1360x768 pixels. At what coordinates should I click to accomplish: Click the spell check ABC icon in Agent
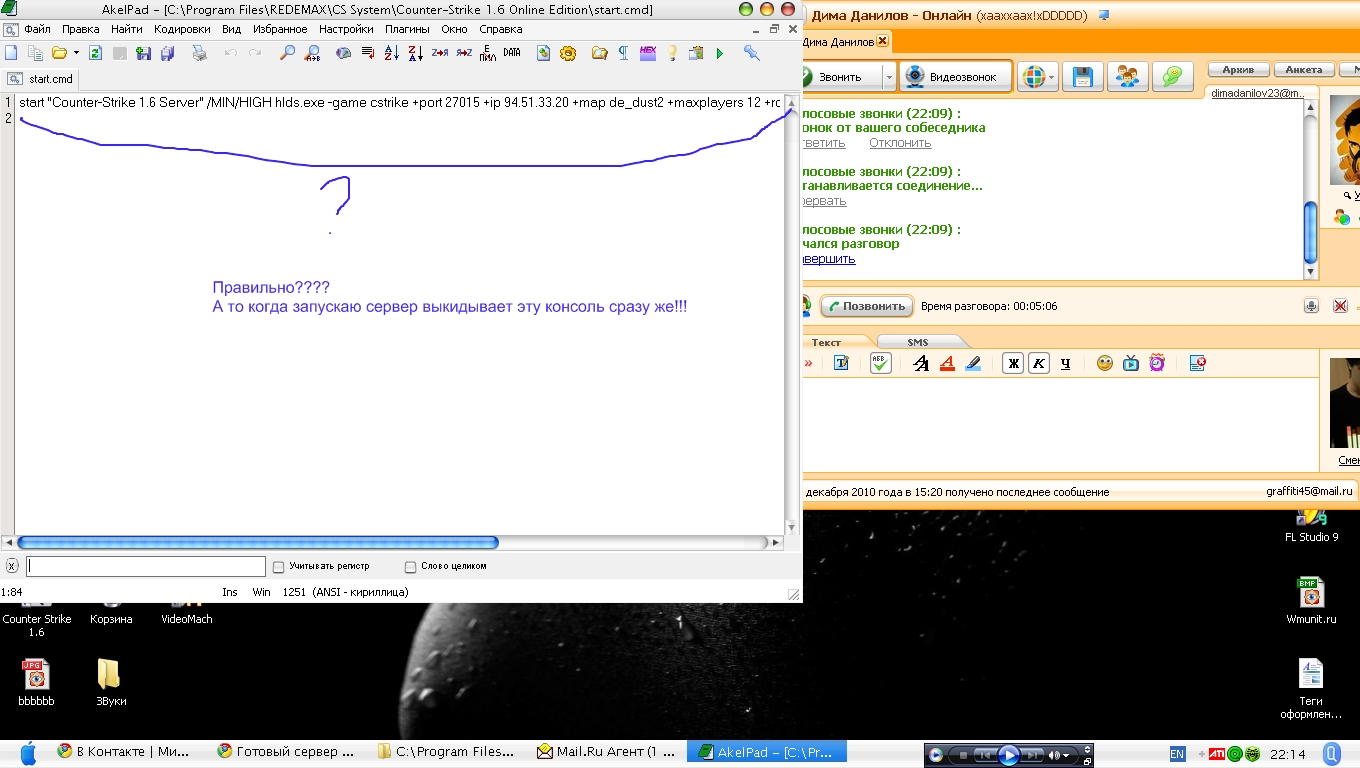coord(880,364)
